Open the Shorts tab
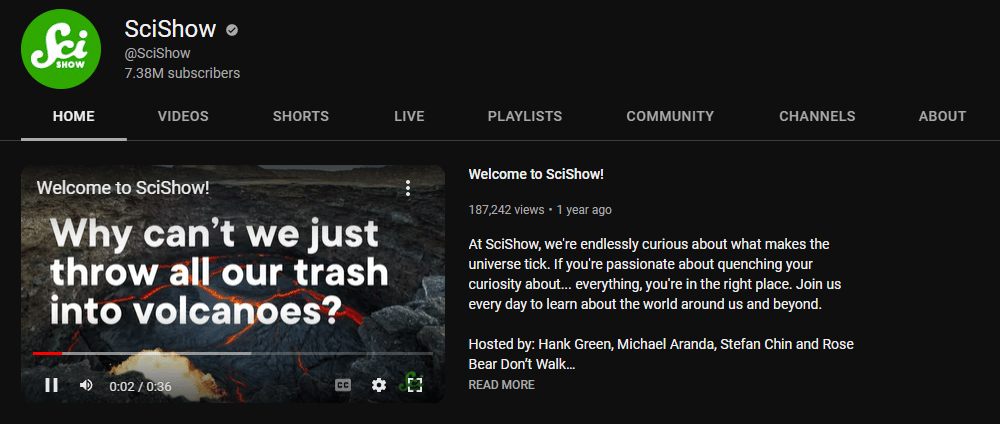Image resolution: width=1000 pixels, height=424 pixels. pos(300,116)
